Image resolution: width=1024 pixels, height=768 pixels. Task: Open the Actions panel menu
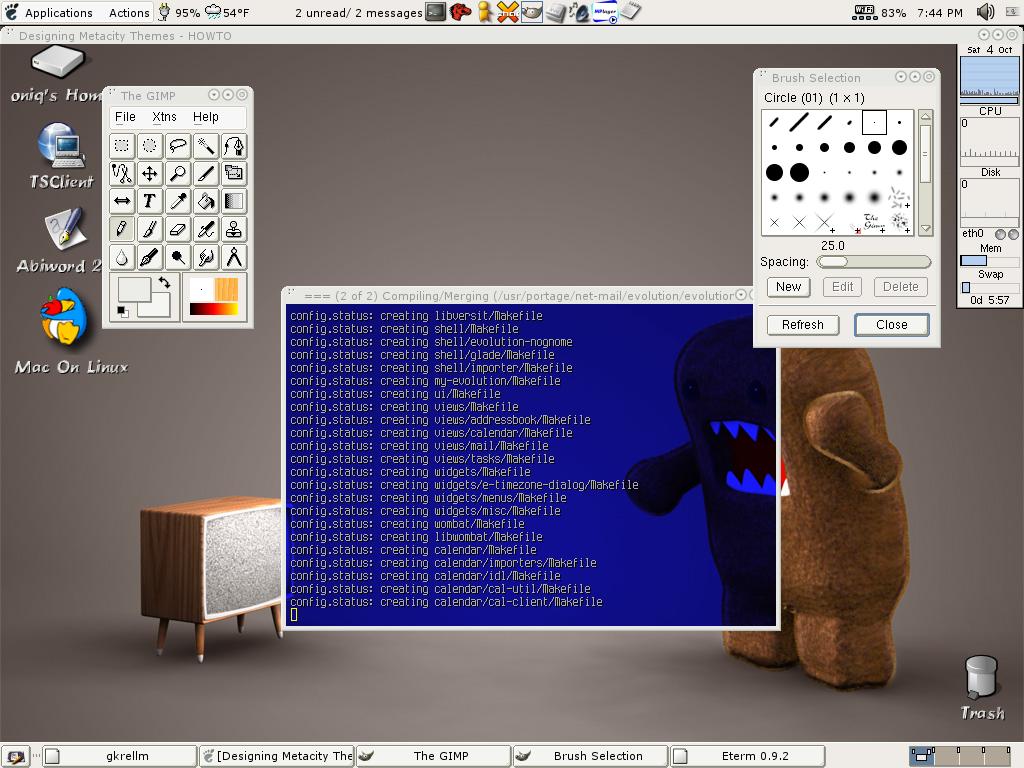[x=129, y=12]
